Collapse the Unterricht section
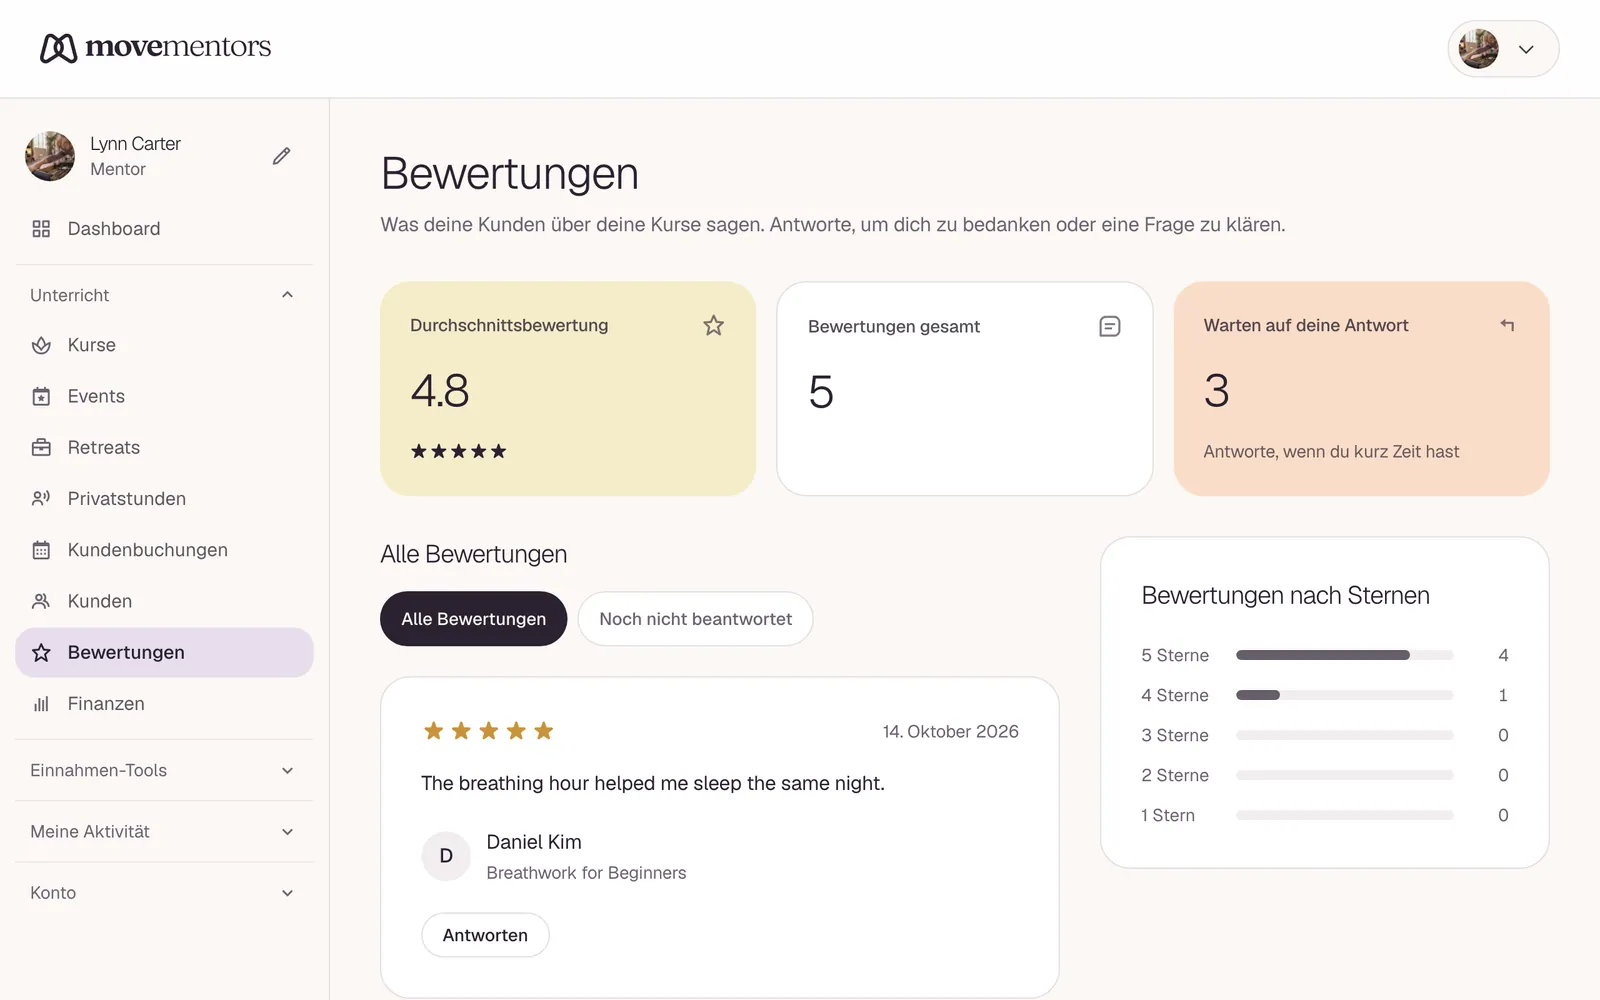 pyautogui.click(x=164, y=295)
